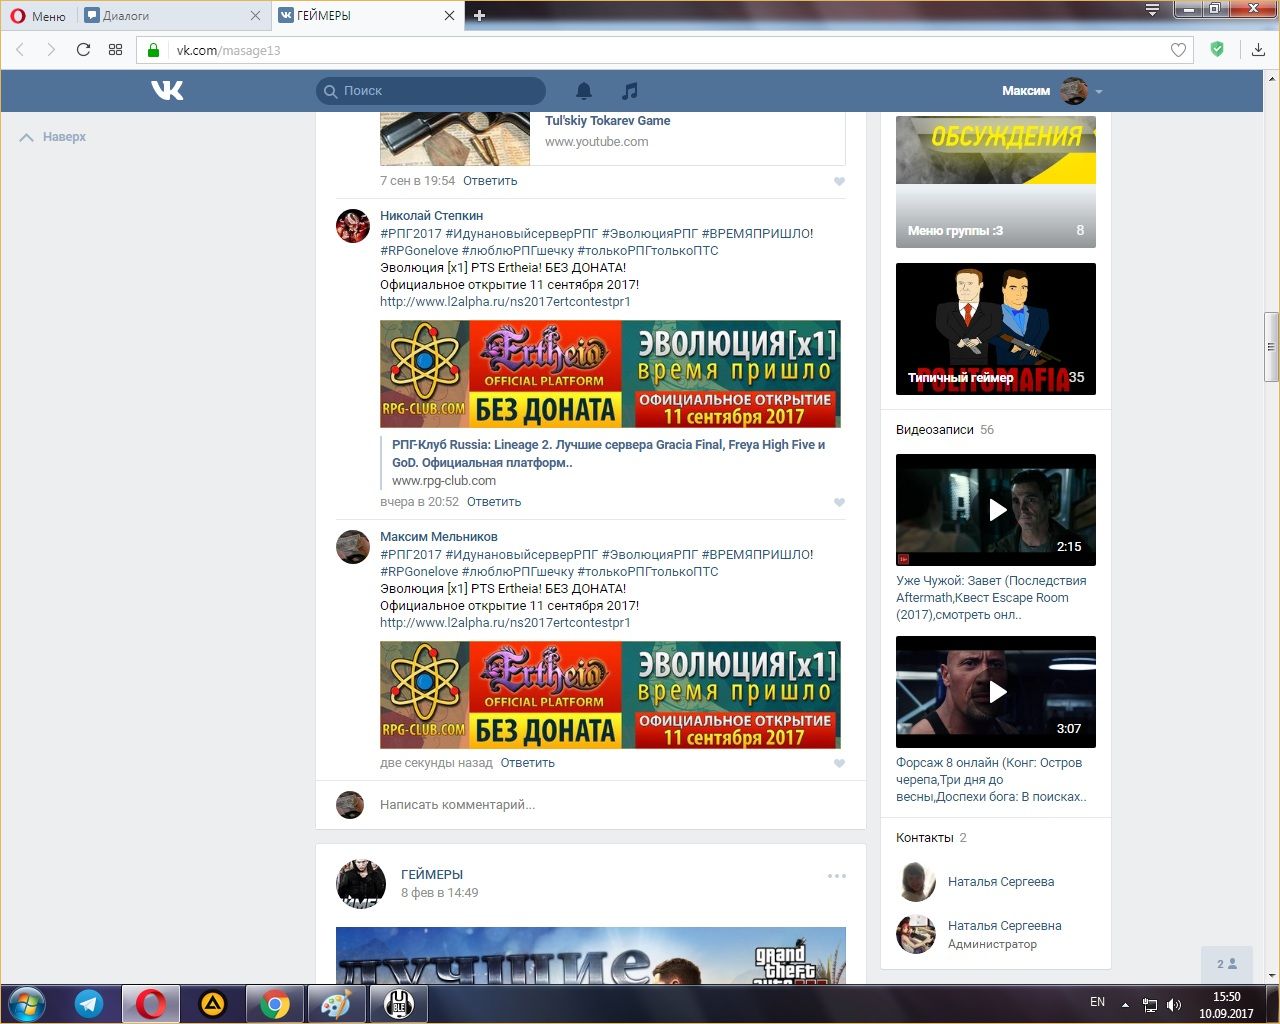The width and height of the screenshot is (1280, 1024).
Task: Open the Уже Чужой: Завет video title
Action: 991,597
